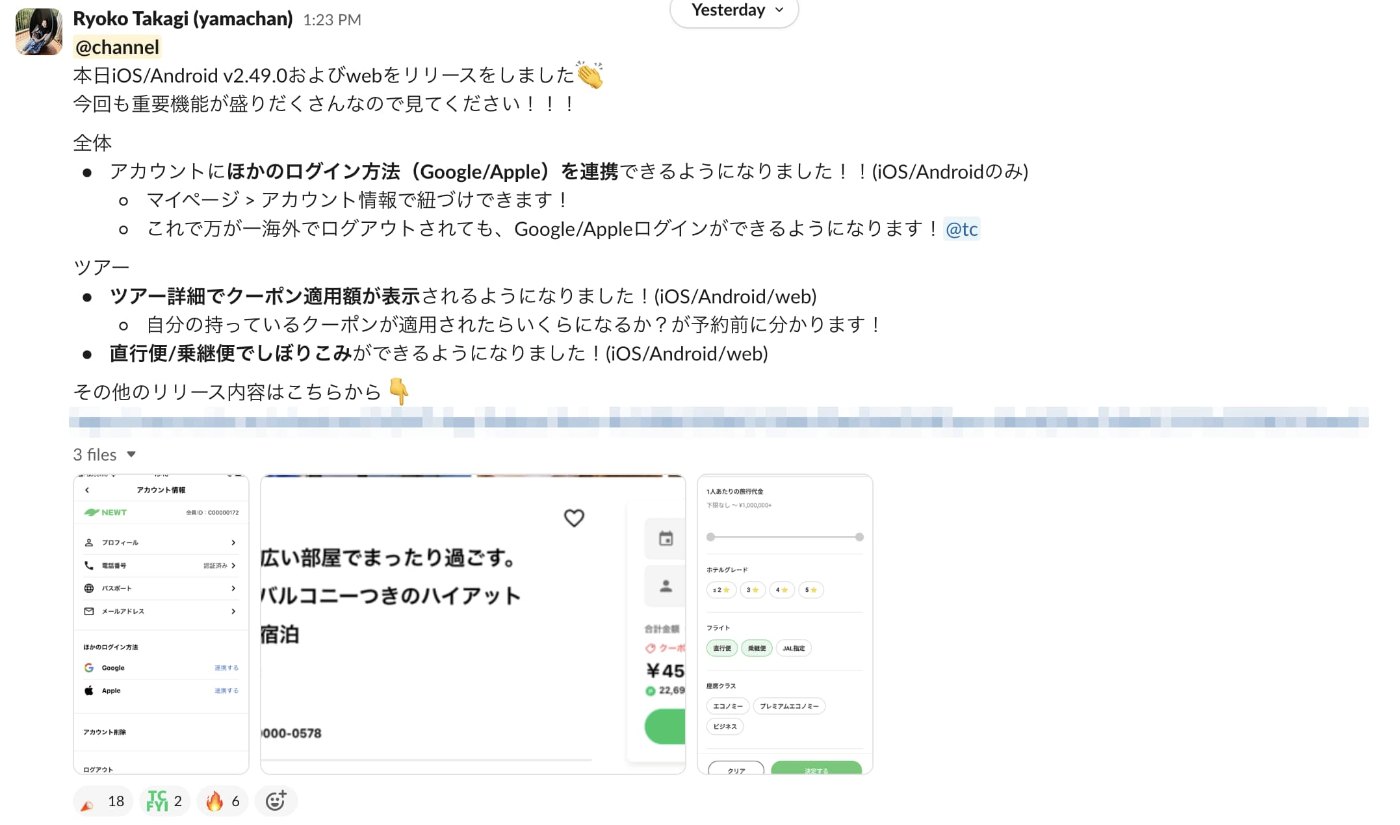
Task: Click the Google logo icon in account screenshot
Action: [x=89, y=668]
